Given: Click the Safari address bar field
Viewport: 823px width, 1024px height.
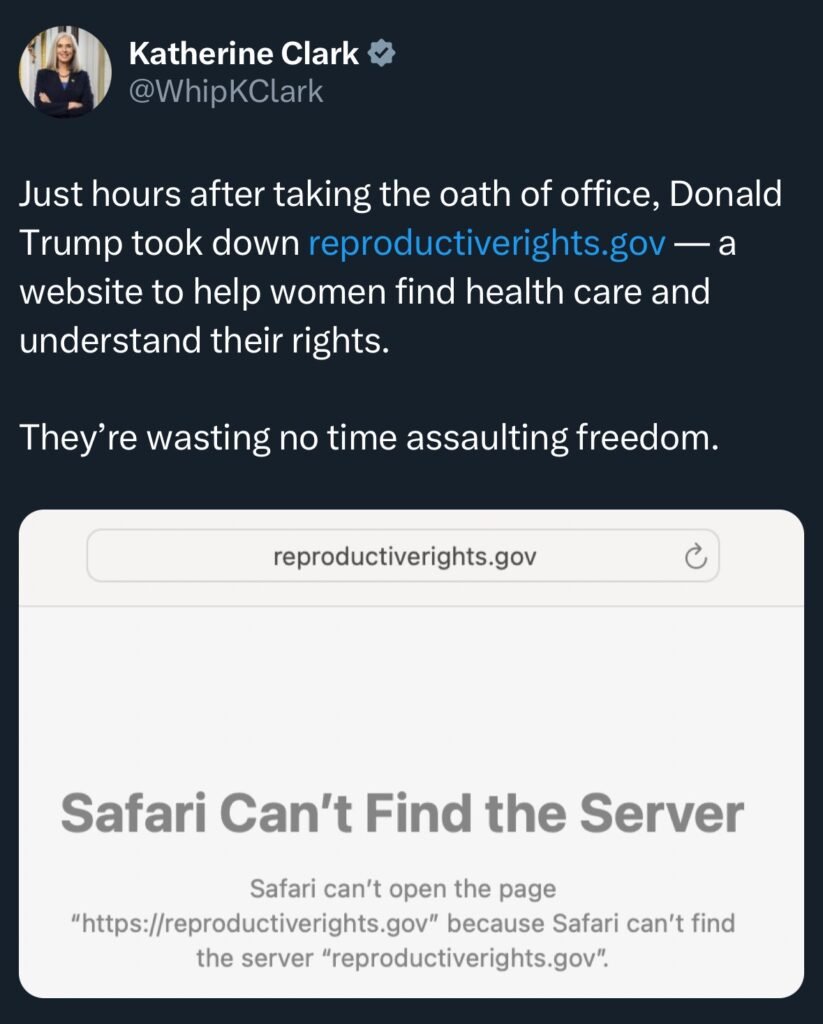Looking at the screenshot, I should pos(403,556).
